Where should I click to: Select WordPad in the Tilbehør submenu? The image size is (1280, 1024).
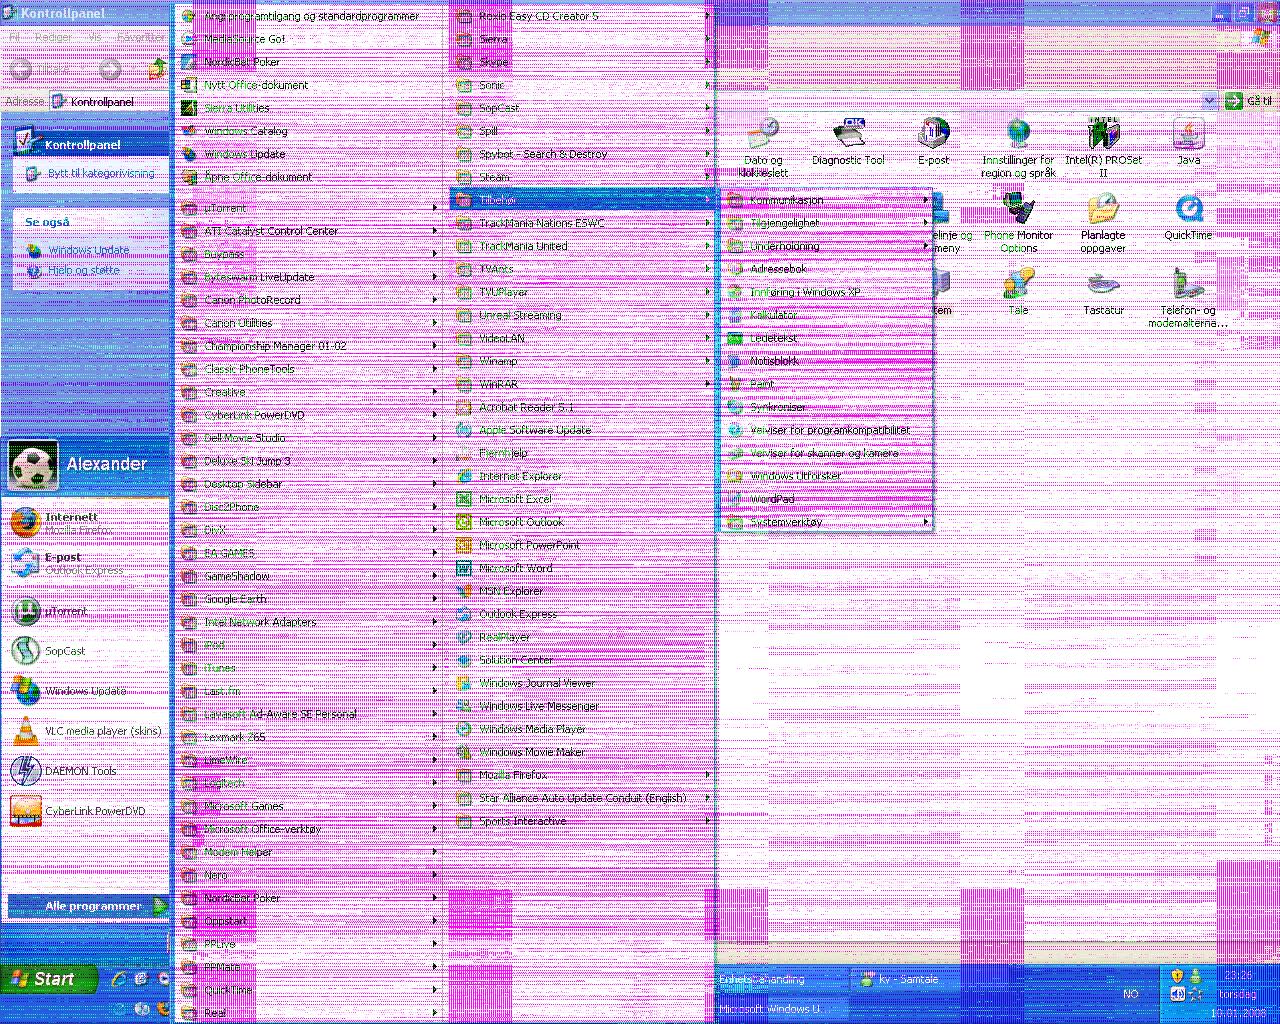click(826, 499)
